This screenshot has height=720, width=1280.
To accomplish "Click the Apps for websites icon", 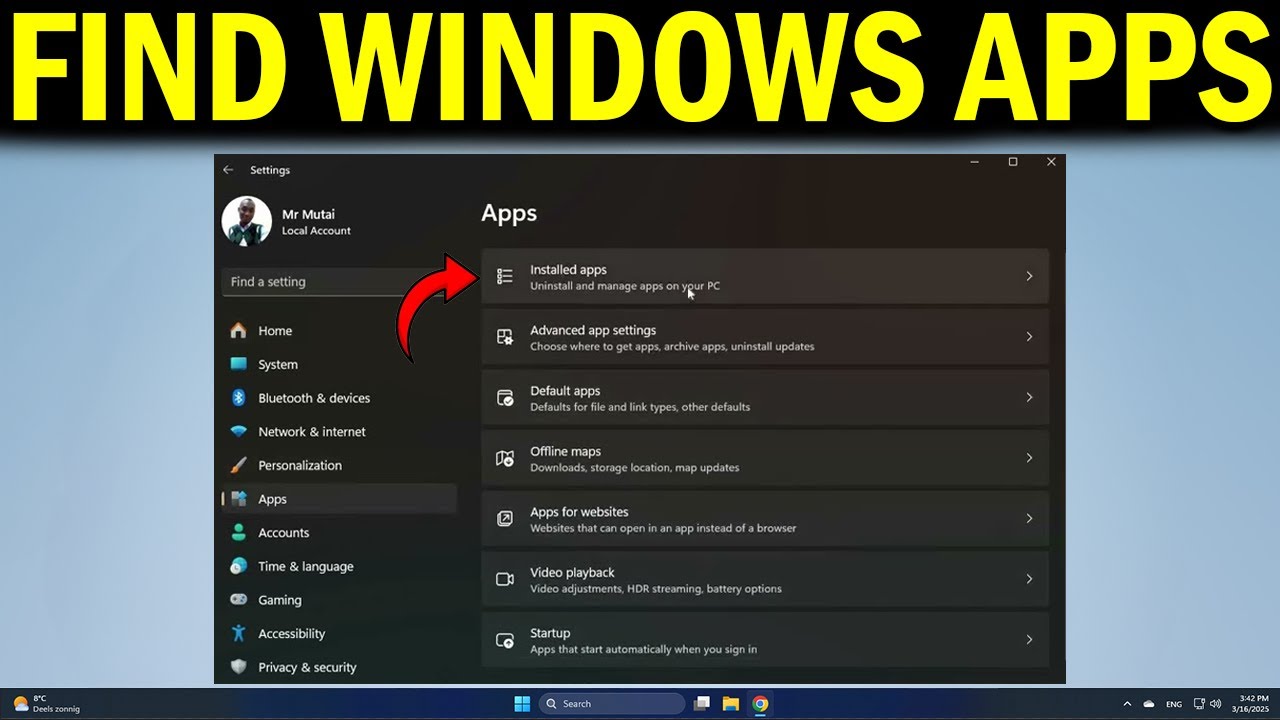I will 505,519.
